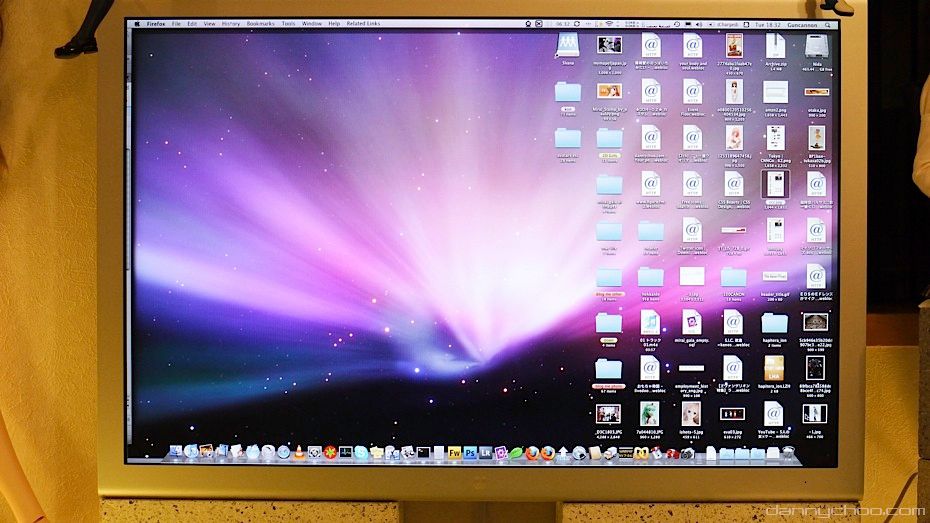Viewport: 930px width, 523px height.
Task: Open the Shona network drive icon
Action: click(x=568, y=45)
